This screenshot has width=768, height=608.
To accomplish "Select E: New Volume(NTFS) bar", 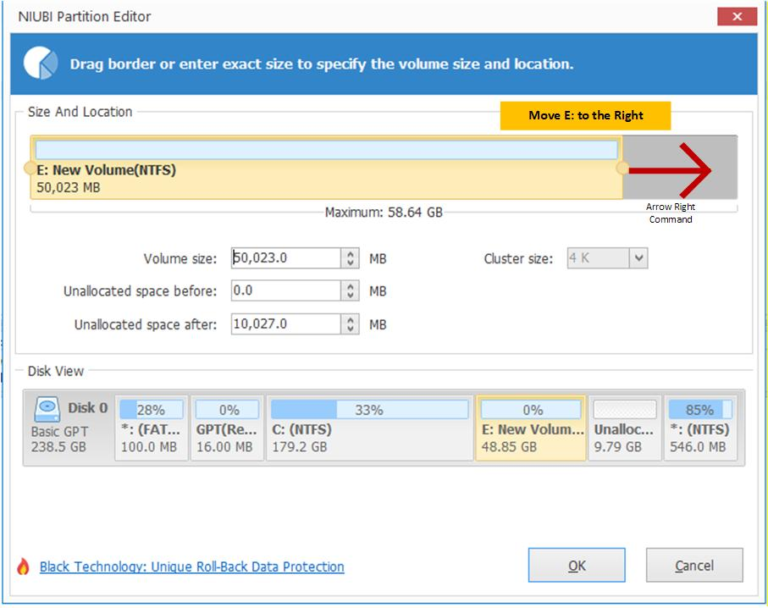I will point(326,168).
